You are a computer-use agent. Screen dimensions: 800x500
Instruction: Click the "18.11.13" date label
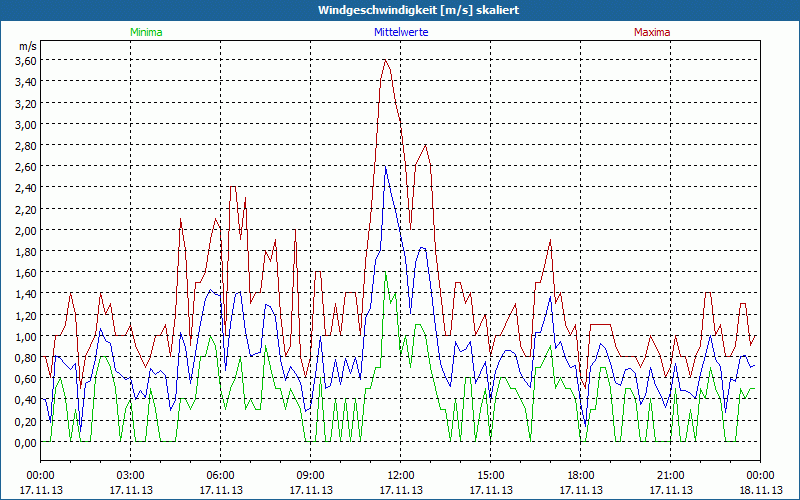coord(760,490)
